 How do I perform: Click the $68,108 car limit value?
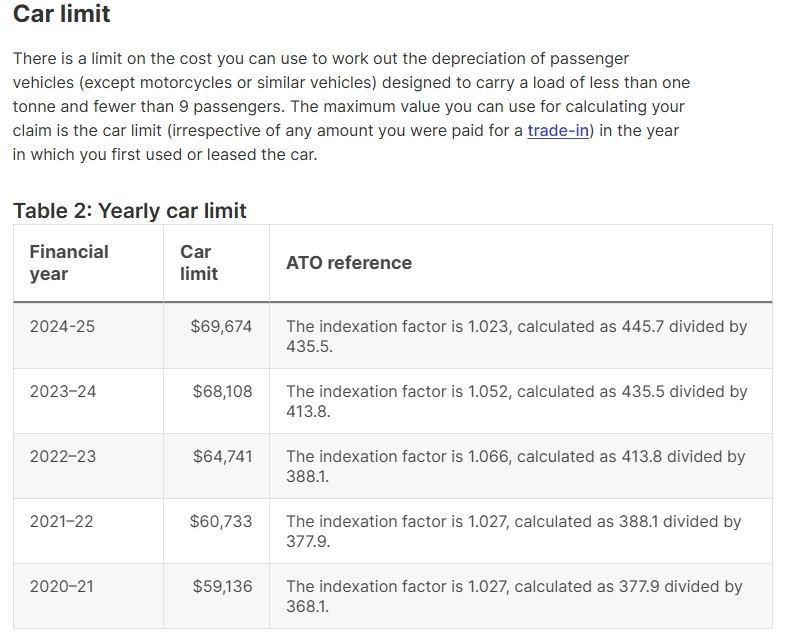click(x=222, y=391)
